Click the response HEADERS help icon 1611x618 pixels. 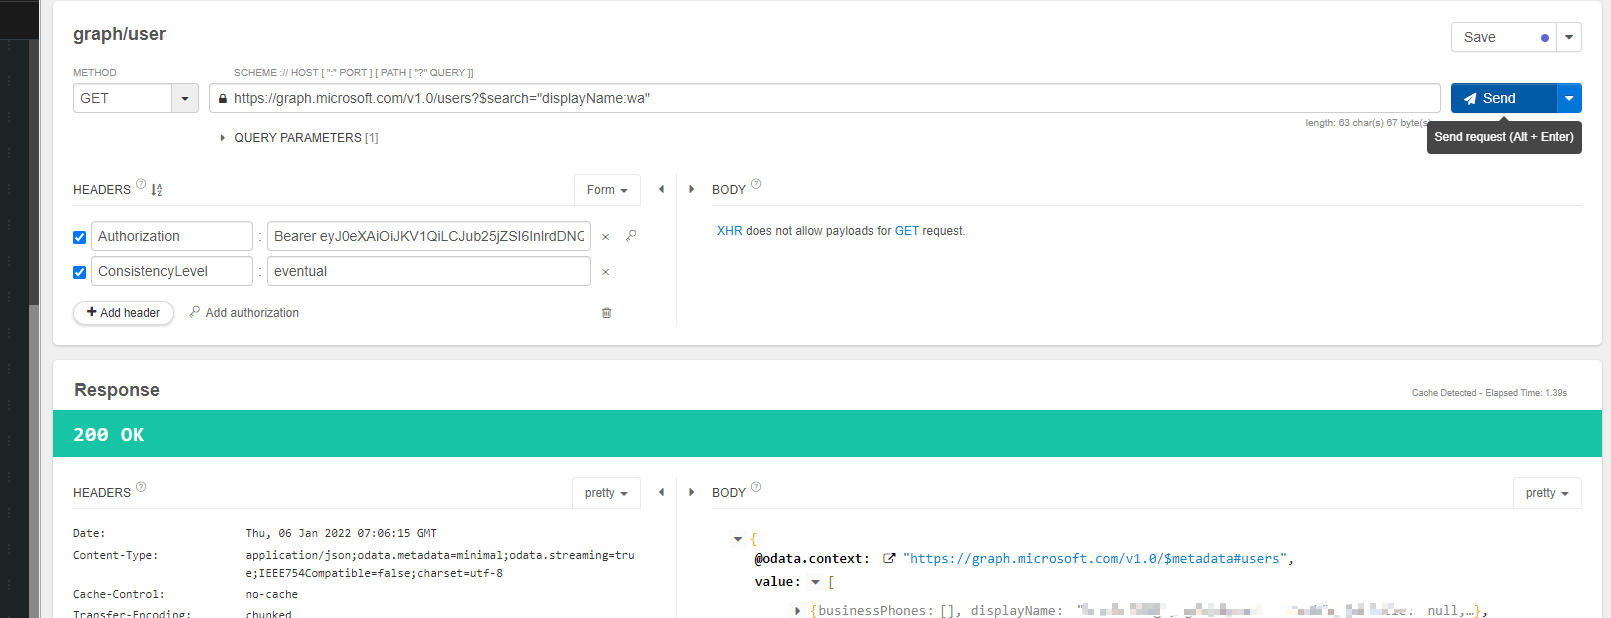[141, 487]
